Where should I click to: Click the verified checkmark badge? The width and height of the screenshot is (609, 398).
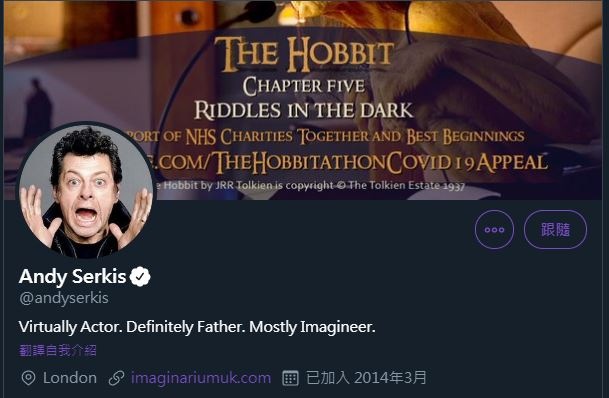click(x=140, y=276)
